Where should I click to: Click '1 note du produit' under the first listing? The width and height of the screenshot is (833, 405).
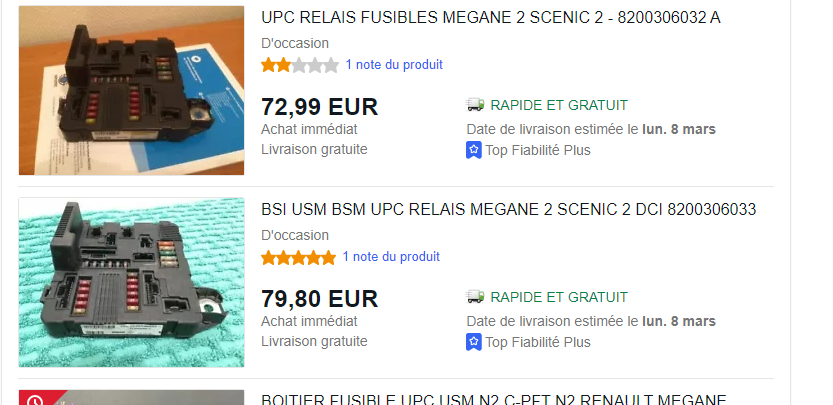pyautogui.click(x=394, y=65)
